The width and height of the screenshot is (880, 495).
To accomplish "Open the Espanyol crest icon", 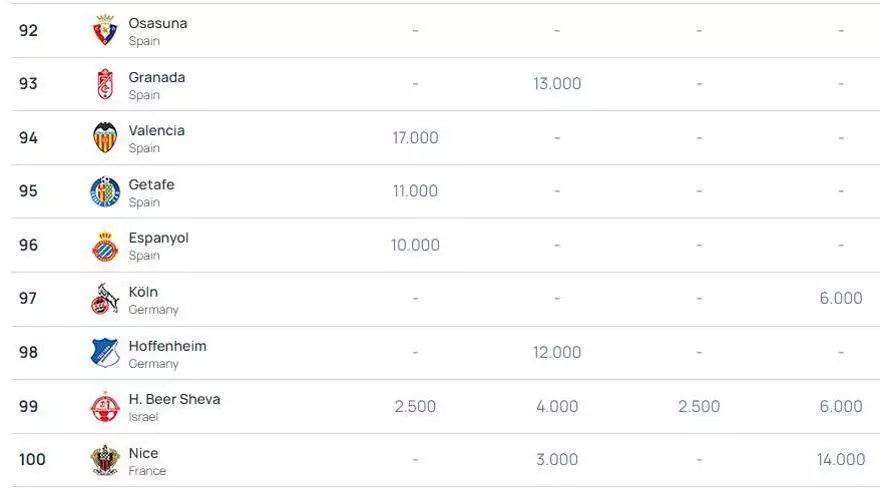I will click(x=105, y=245).
